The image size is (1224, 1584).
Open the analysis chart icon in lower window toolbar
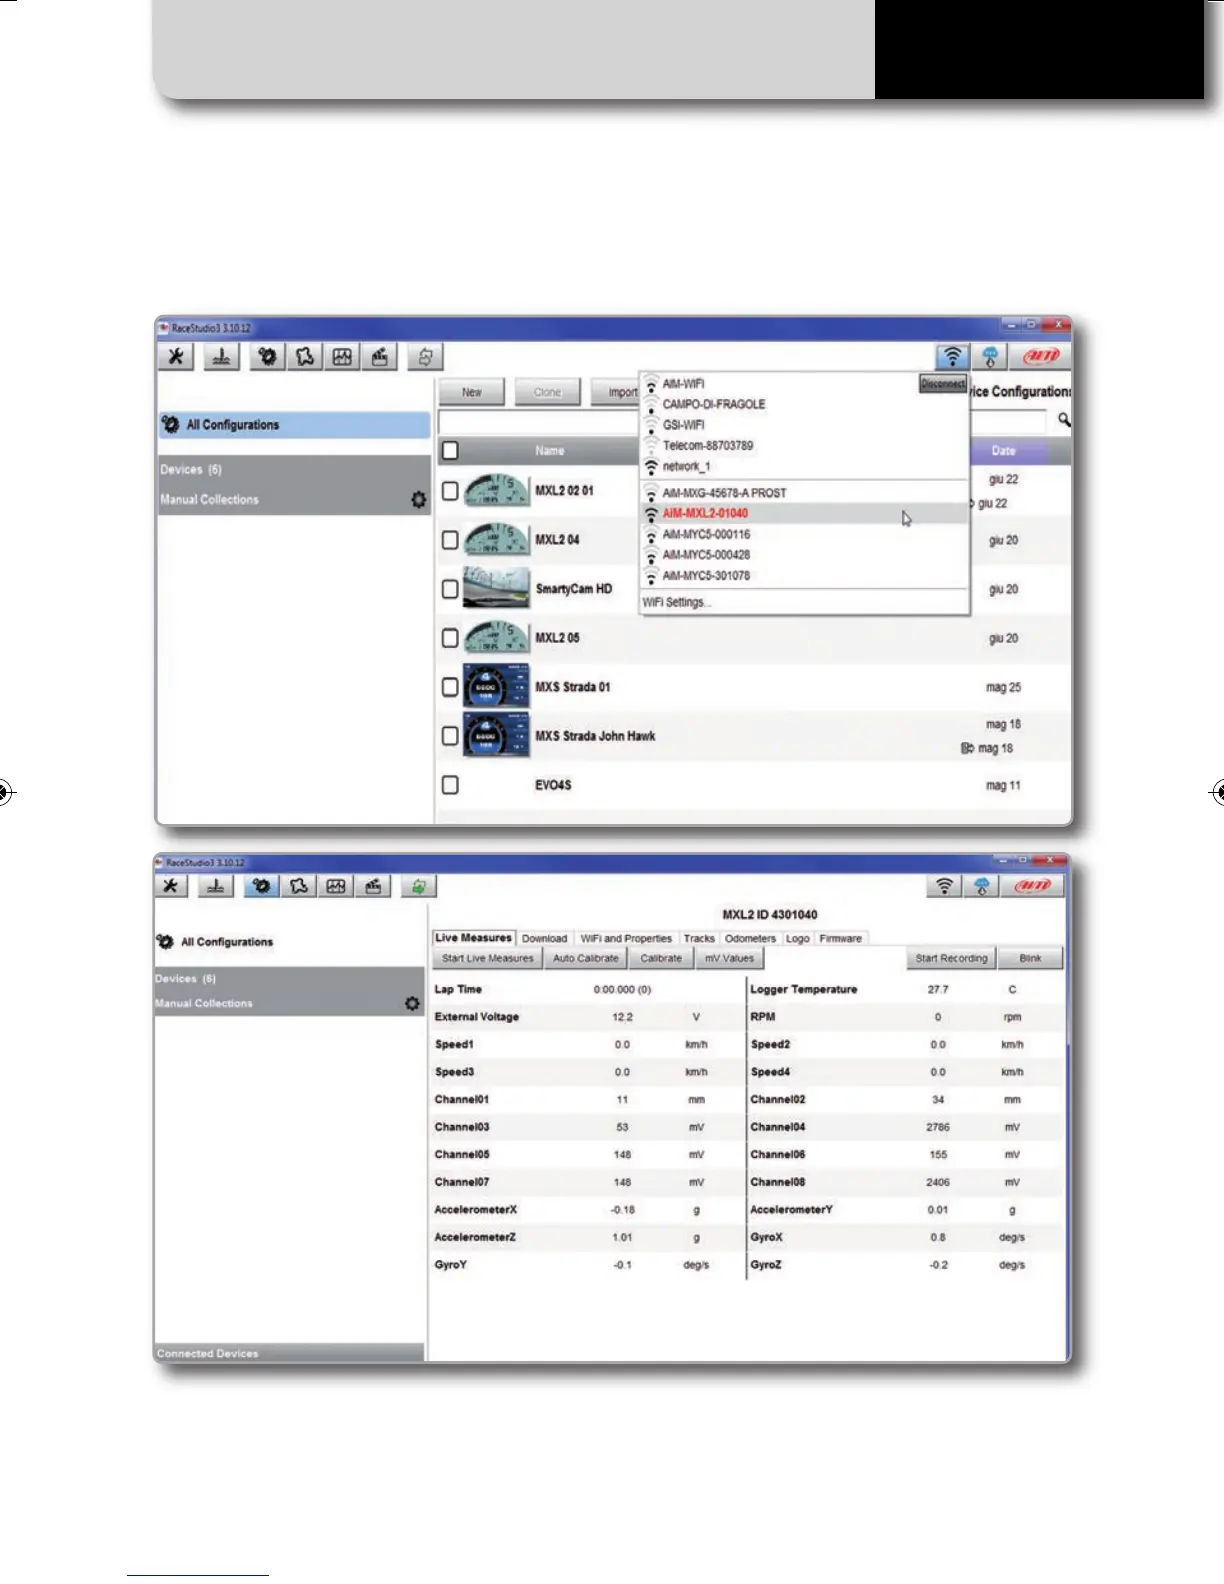(335, 885)
